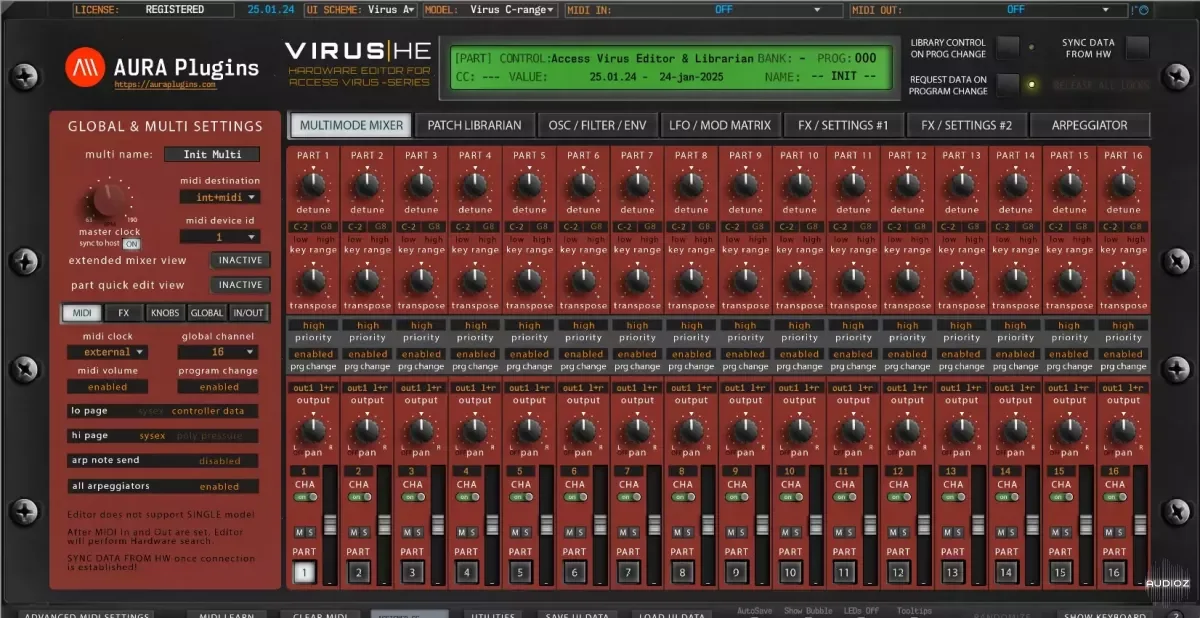Click Part 8 pan knob
Image resolution: width=1200 pixels, height=618 pixels.
(x=691, y=430)
